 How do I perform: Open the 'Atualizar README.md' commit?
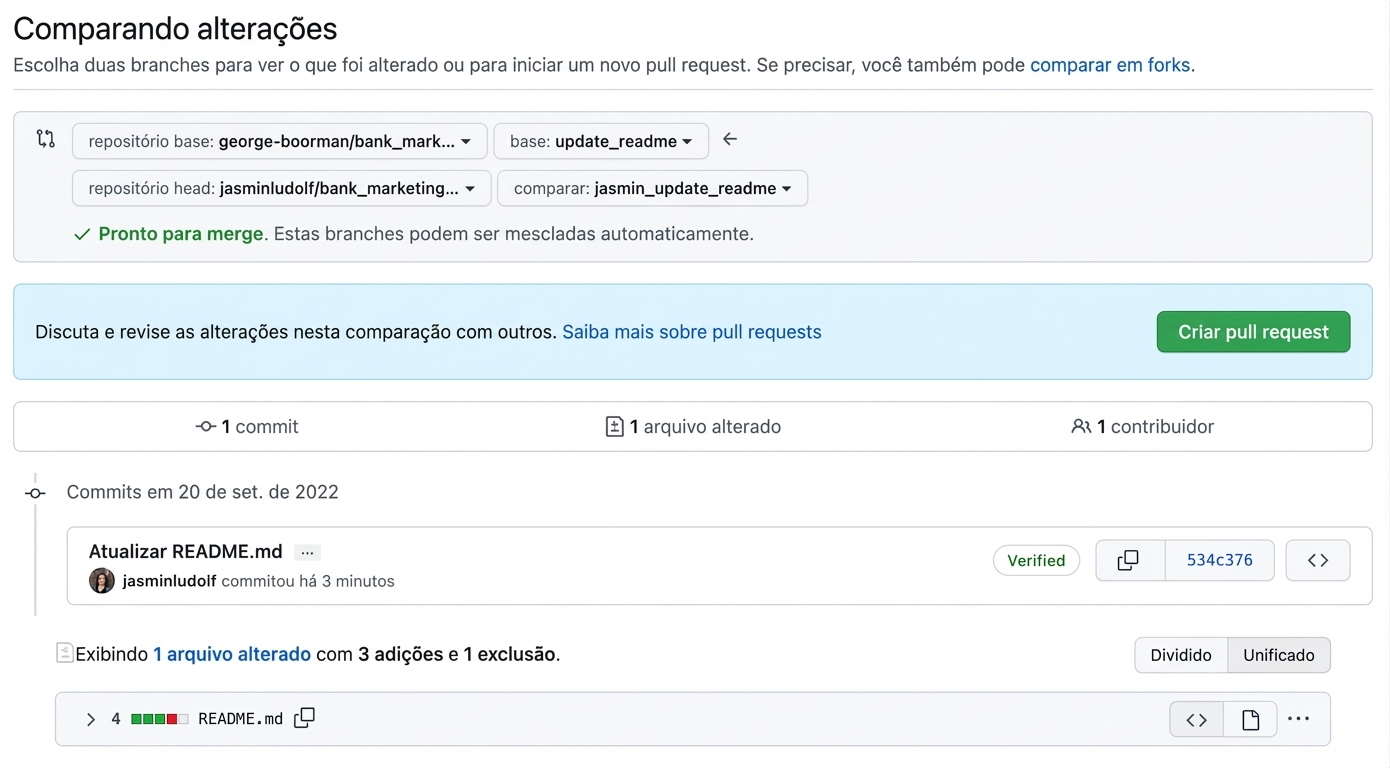click(x=186, y=551)
